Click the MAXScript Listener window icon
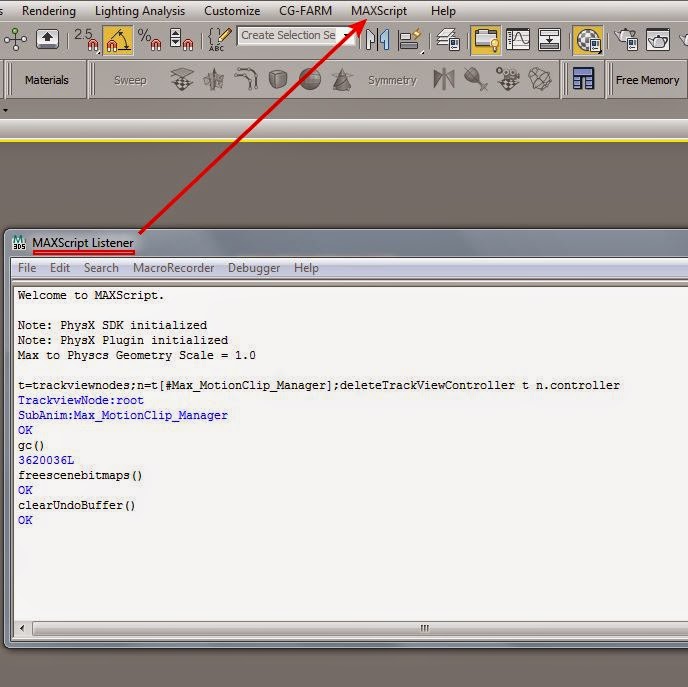Image resolution: width=688 pixels, height=687 pixels. (19, 242)
